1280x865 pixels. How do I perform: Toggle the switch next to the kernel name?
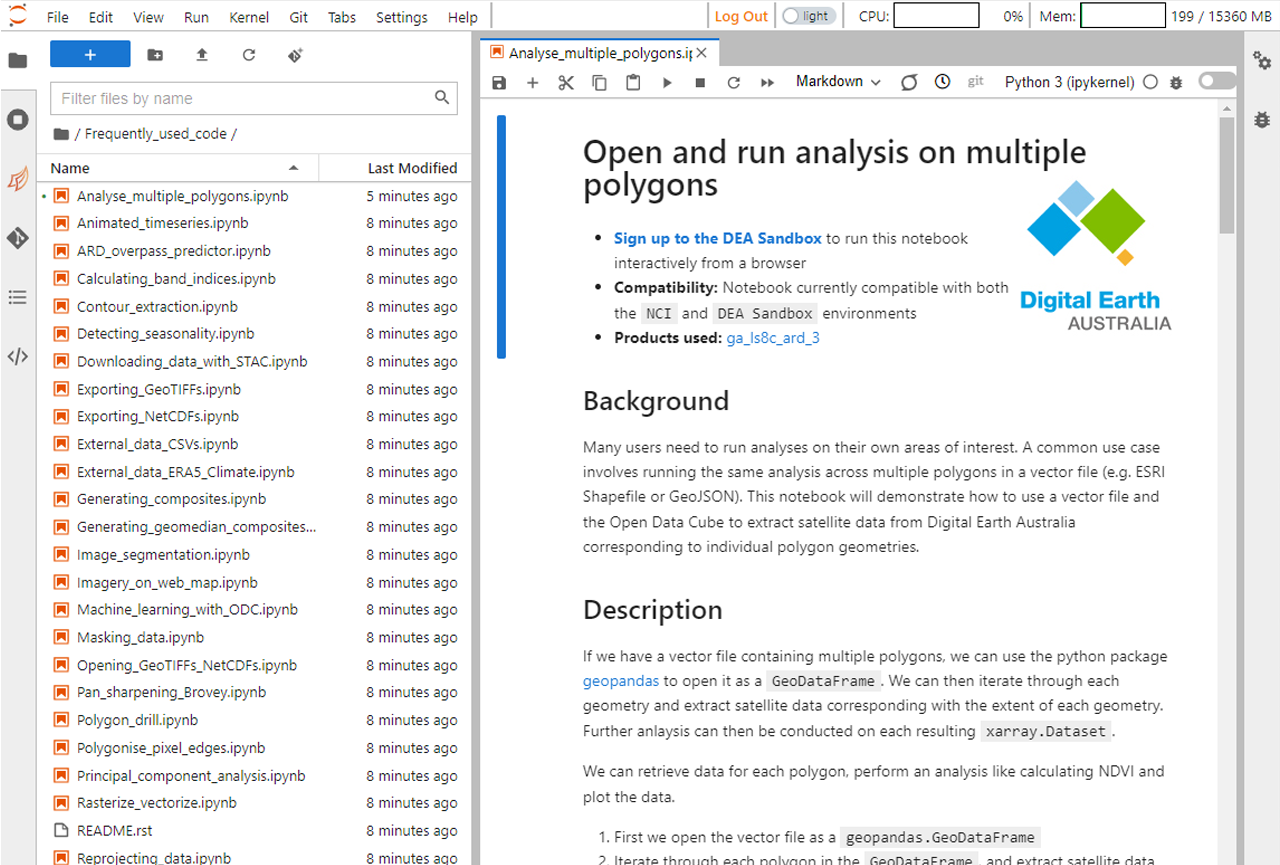1216,82
